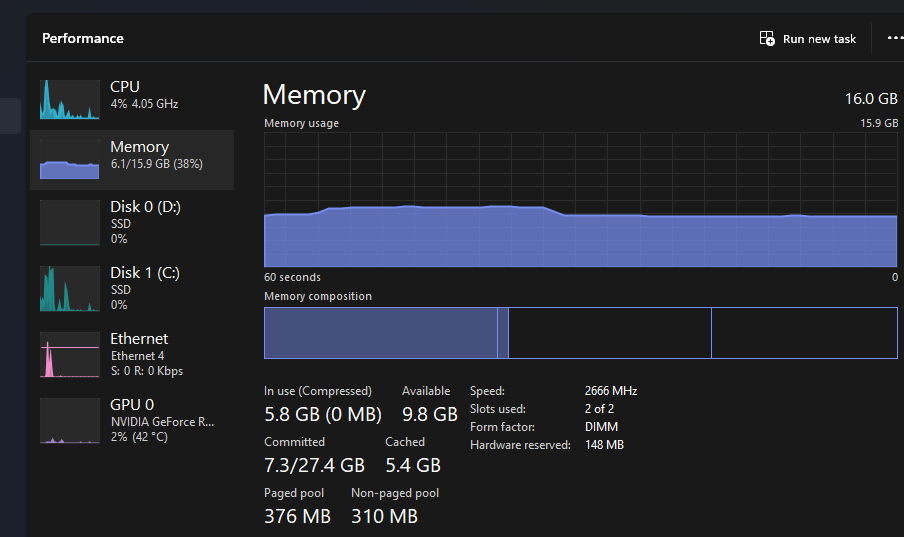Click the DIMM form factor value

[601, 427]
